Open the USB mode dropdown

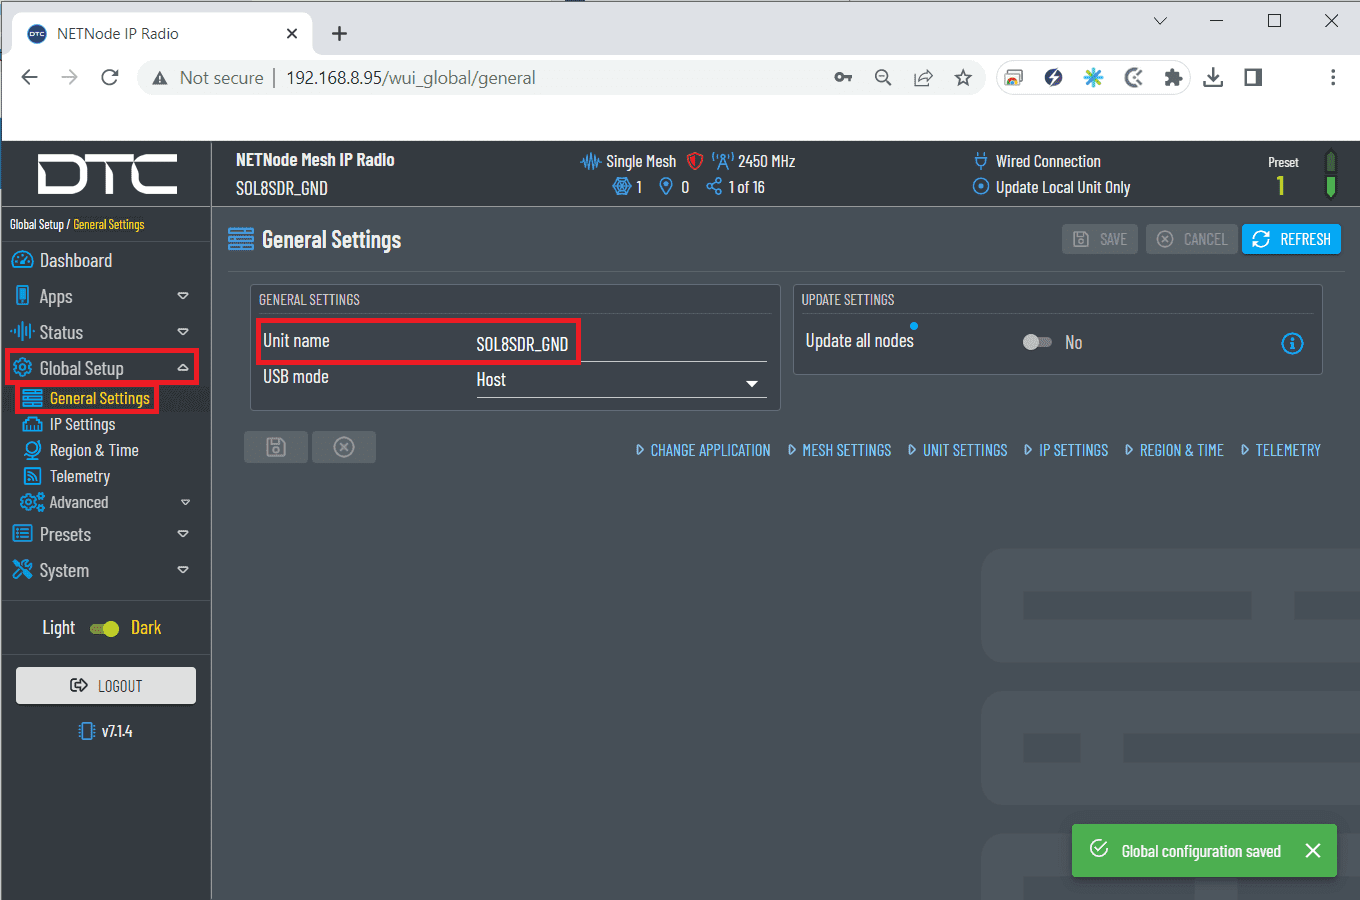pyautogui.click(x=620, y=381)
